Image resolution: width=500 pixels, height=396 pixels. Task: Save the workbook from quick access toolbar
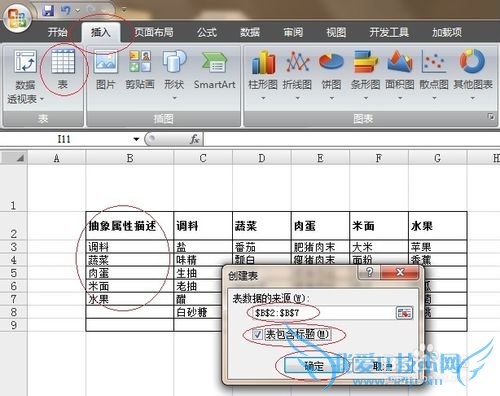(x=48, y=11)
